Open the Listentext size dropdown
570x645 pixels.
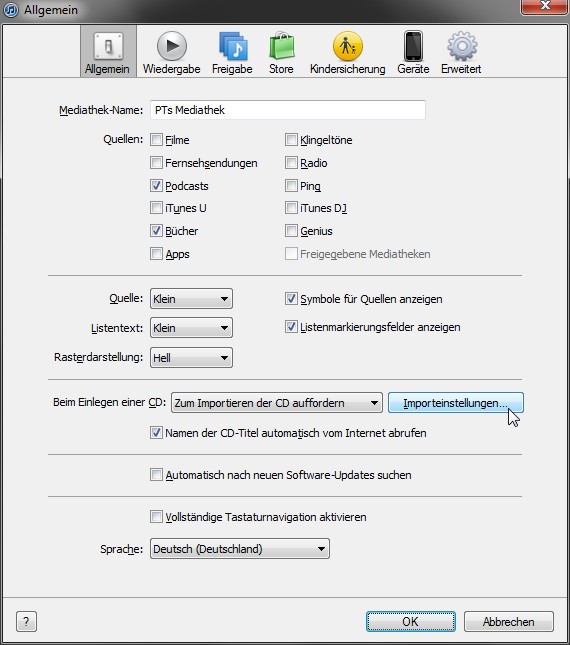click(x=191, y=328)
